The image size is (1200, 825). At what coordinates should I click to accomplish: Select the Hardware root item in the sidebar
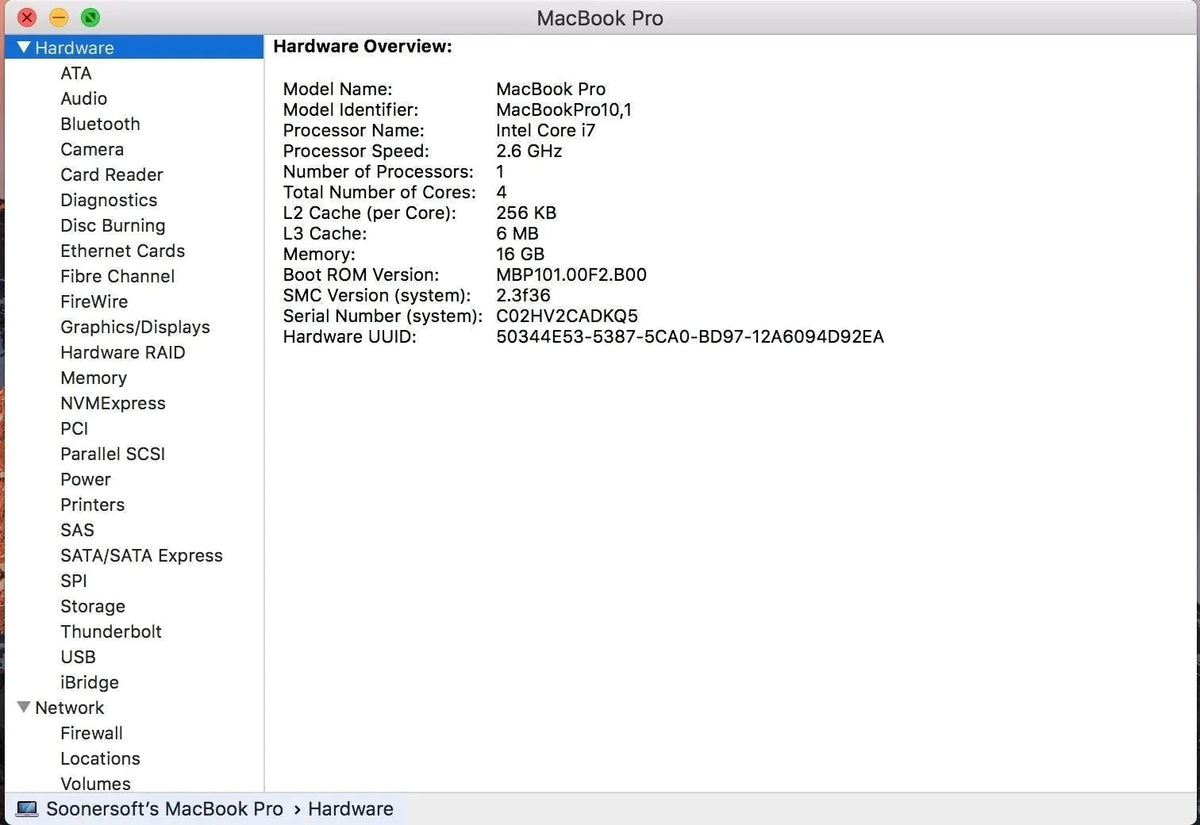75,47
